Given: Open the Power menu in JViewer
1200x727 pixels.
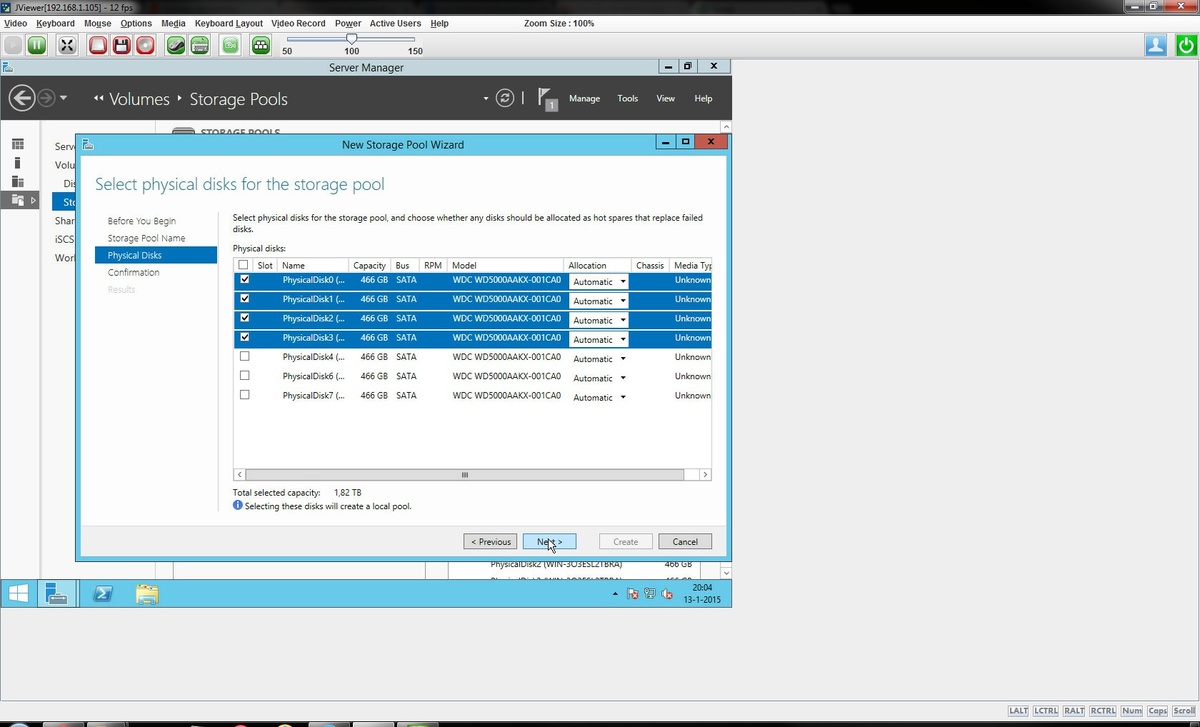Looking at the screenshot, I should click(x=348, y=23).
